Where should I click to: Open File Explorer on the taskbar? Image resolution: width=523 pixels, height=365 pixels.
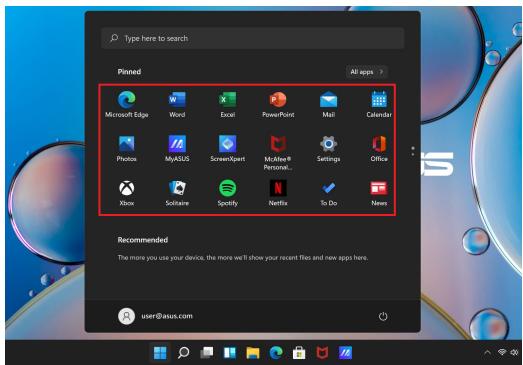point(253,353)
